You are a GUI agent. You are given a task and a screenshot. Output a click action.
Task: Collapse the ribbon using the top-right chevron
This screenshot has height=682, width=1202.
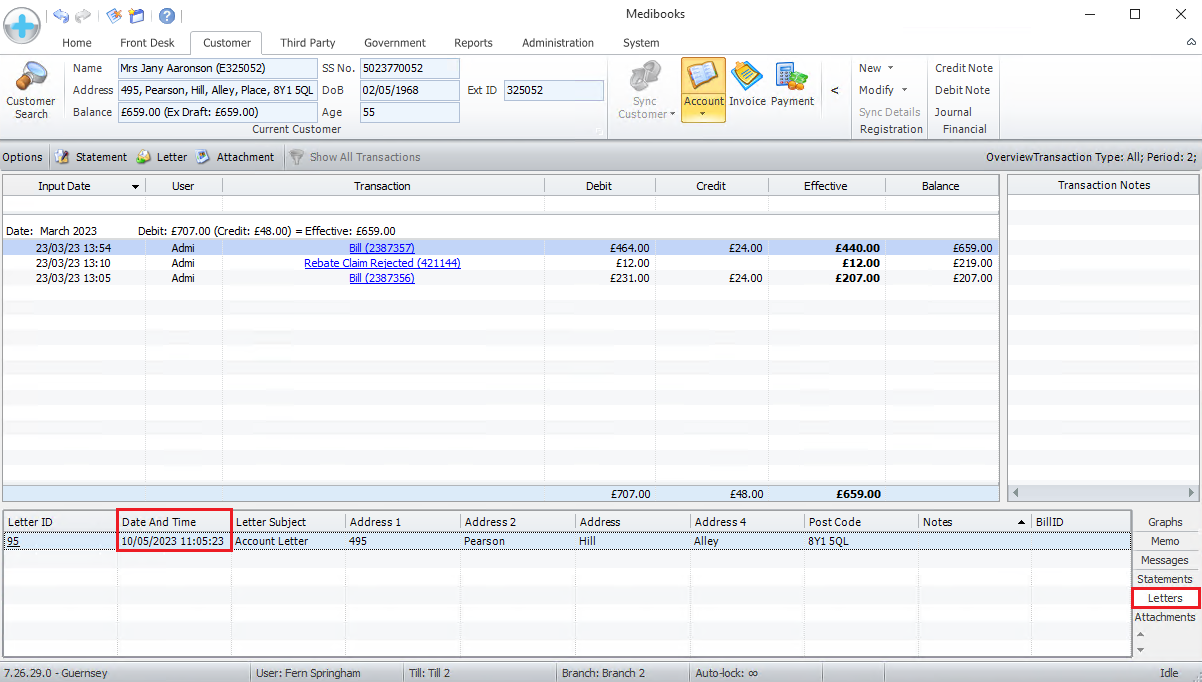1190,43
